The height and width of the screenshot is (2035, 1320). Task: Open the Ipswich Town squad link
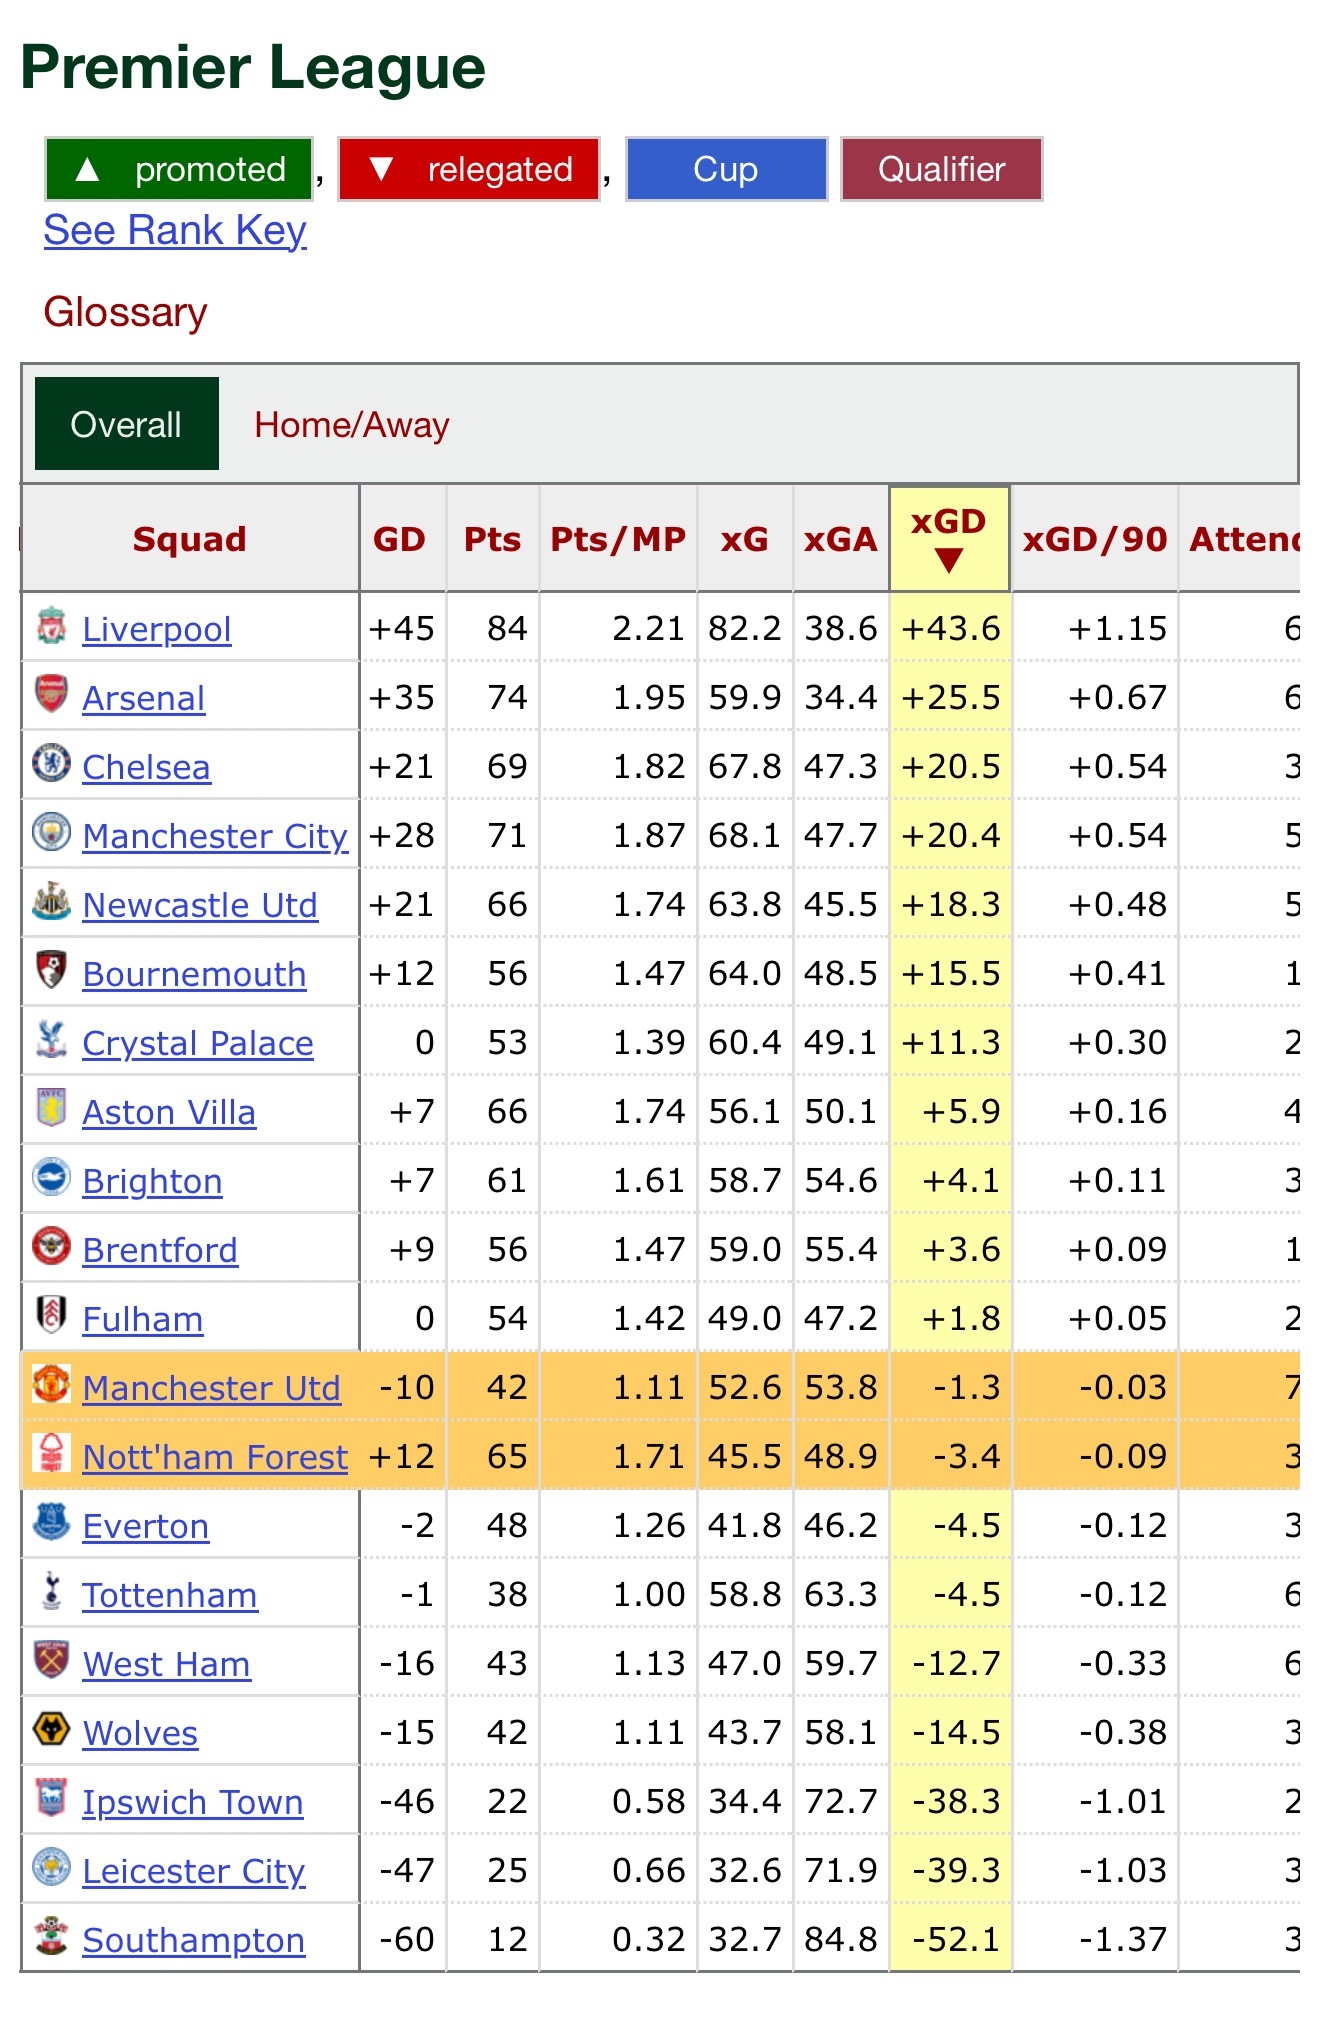[192, 1802]
